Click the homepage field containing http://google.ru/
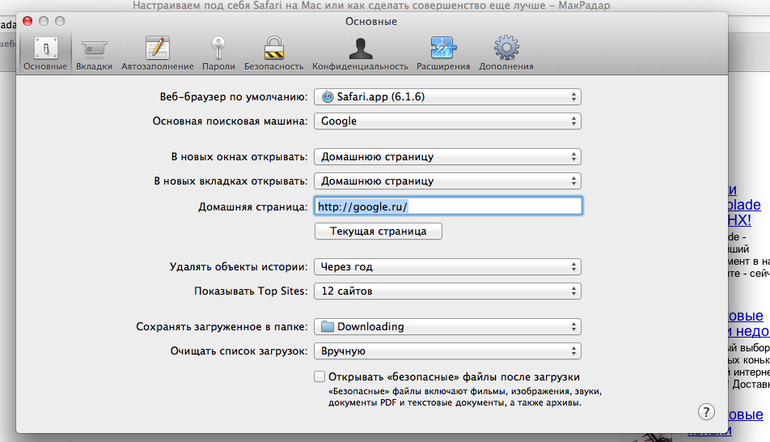The height and width of the screenshot is (442, 770). (x=448, y=206)
